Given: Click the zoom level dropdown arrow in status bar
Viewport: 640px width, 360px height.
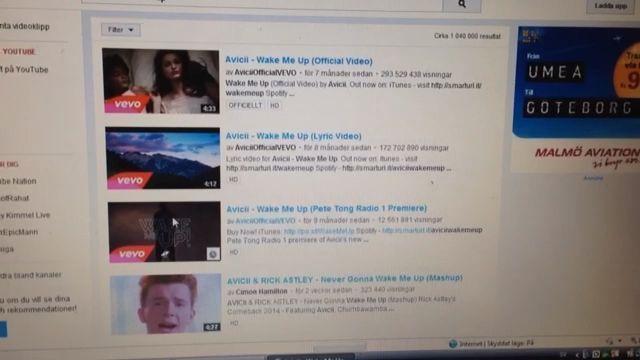Looking at the screenshot, I should point(620,340).
